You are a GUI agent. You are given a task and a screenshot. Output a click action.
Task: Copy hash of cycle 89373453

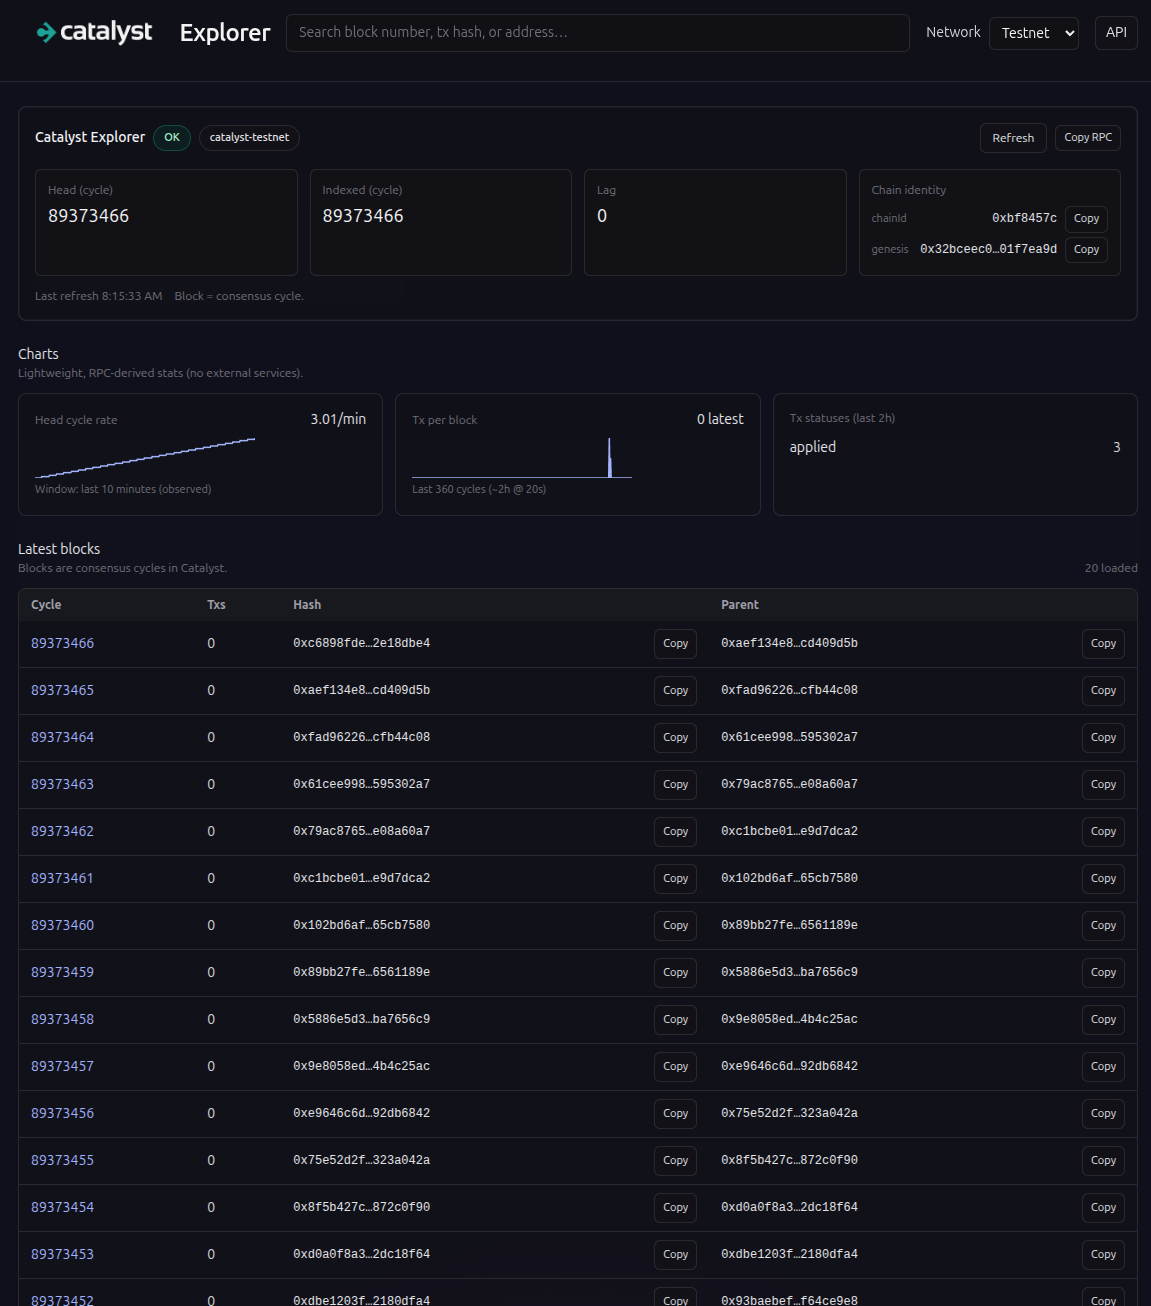coord(675,1255)
